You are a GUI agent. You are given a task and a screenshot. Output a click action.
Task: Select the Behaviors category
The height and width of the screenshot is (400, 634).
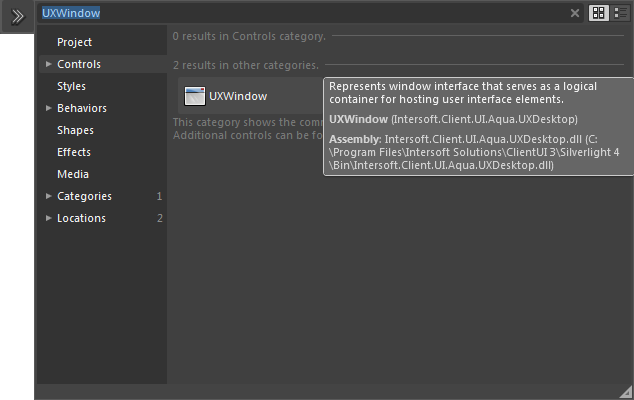coord(82,108)
